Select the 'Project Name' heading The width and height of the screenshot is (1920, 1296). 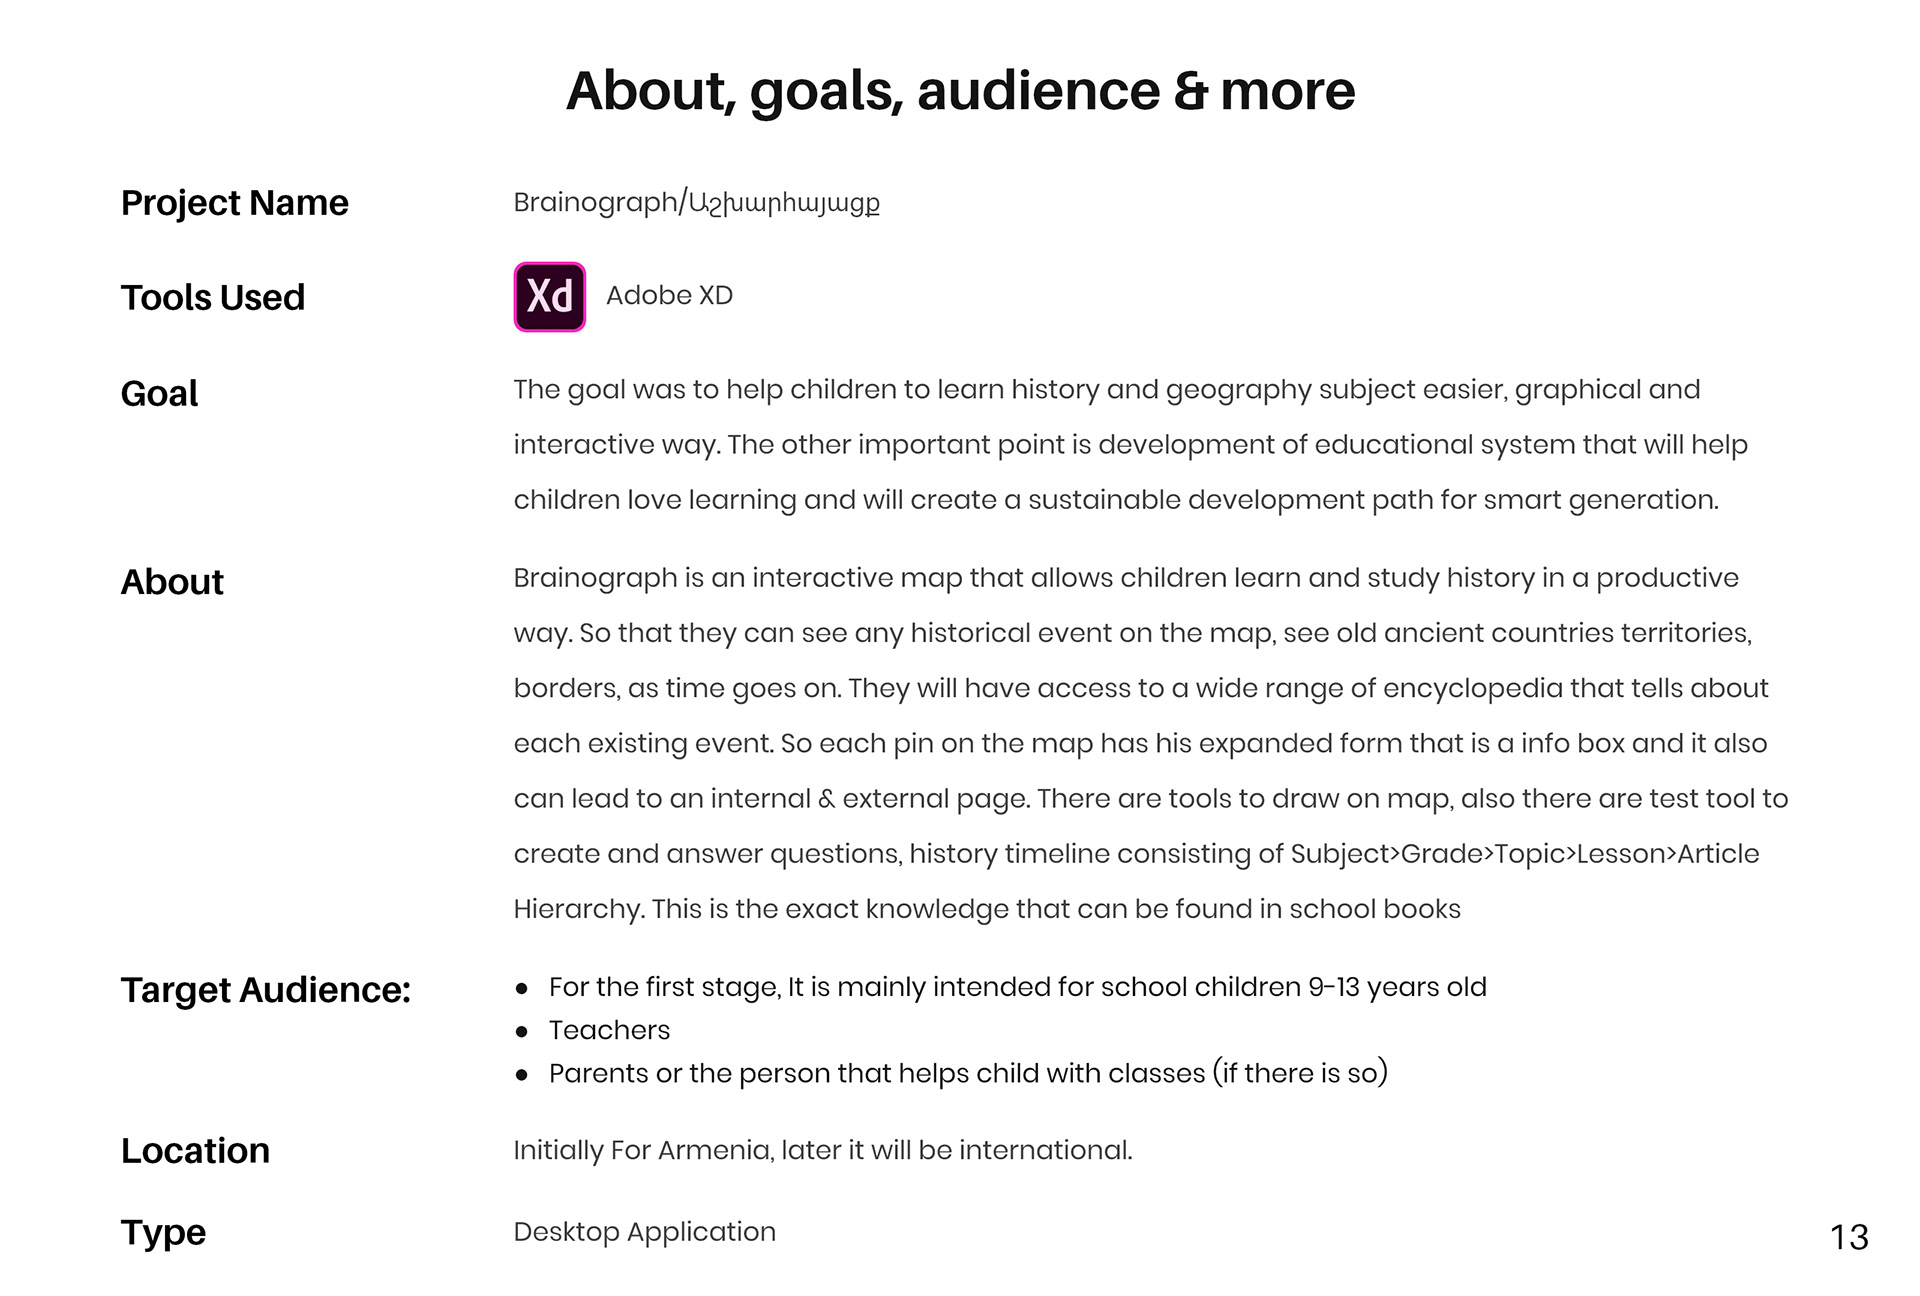(x=234, y=203)
